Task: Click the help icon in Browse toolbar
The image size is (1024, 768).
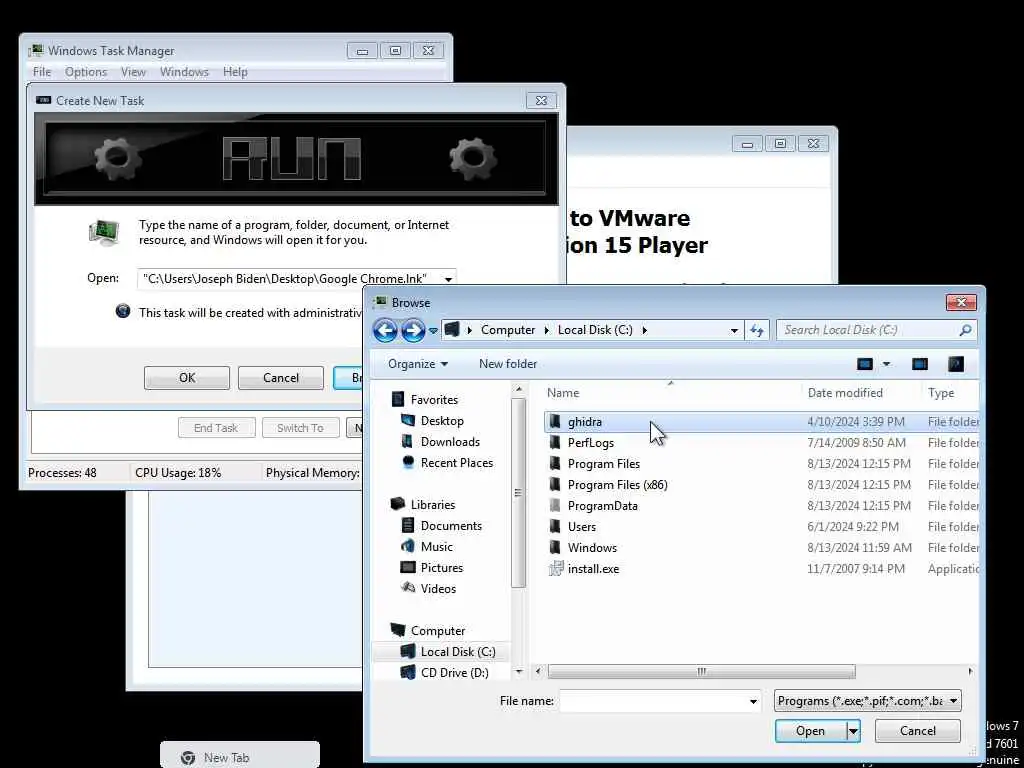Action: click(956, 364)
